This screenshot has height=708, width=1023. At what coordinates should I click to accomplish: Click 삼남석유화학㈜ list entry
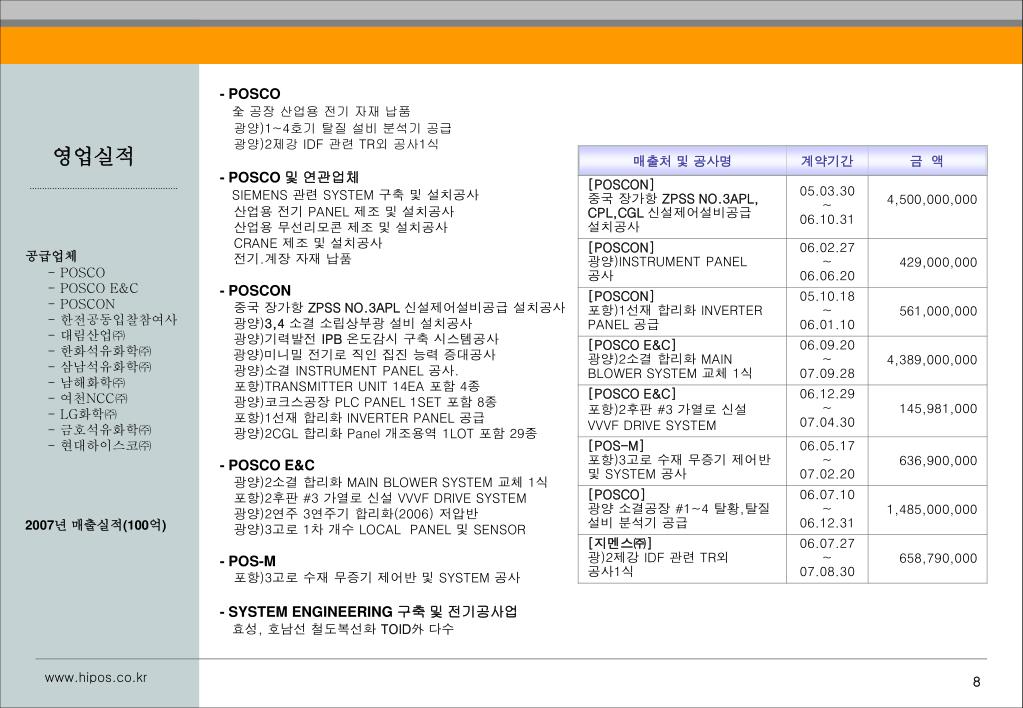(106, 367)
